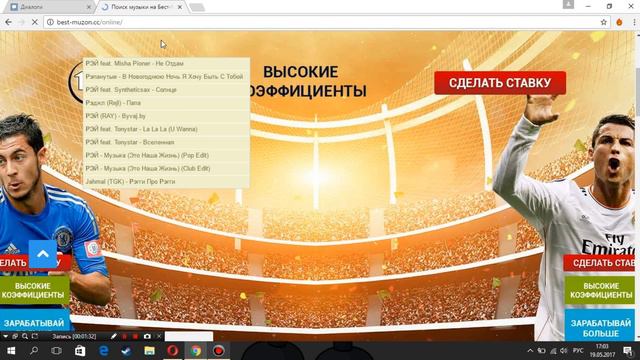Select suggestion РЭЙ feat. Tonystar - La La La
This screenshot has height=360, width=640.
166,129
